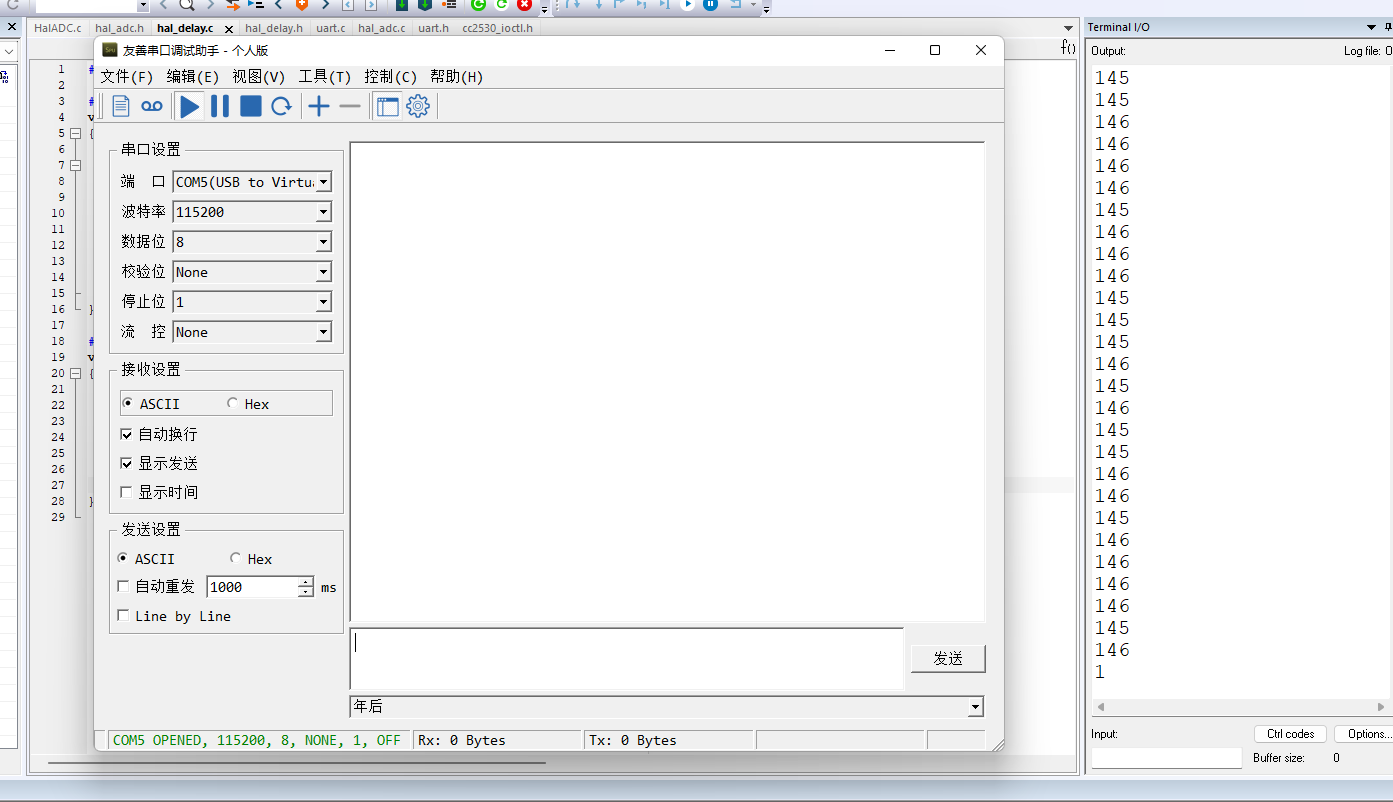1393x802 pixels.
Task: Stop the serial port with the square icon
Action: 251,106
